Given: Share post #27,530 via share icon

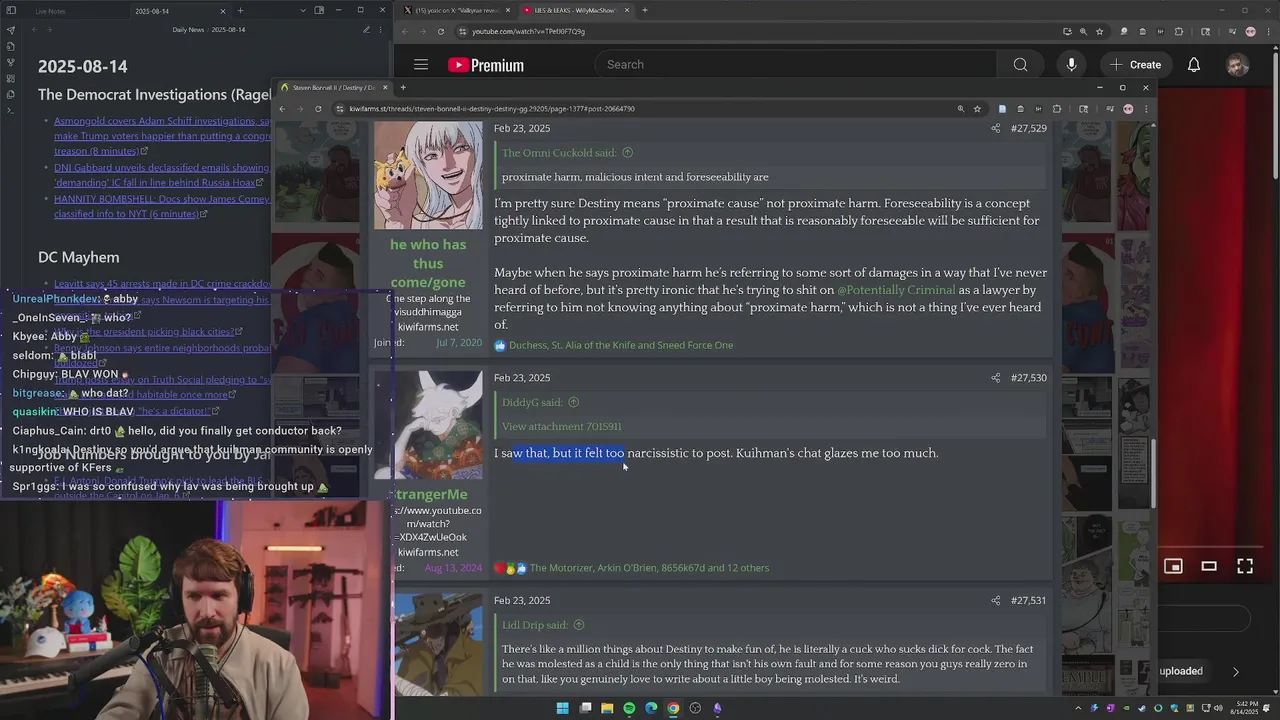Looking at the screenshot, I should [995, 378].
